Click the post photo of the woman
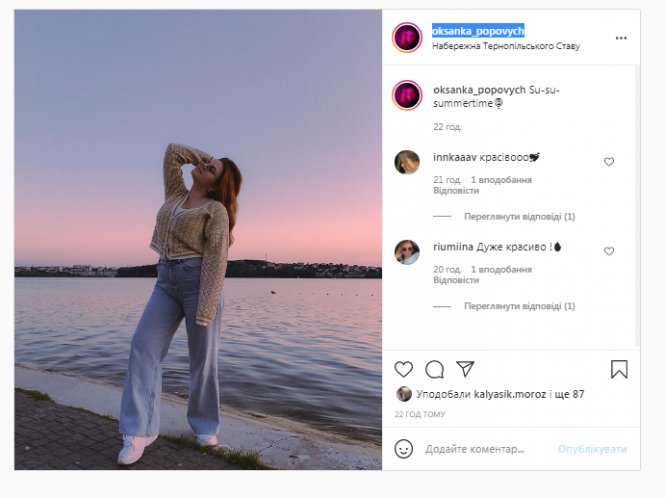Image resolution: width=665 pixels, height=498 pixels. point(198,240)
